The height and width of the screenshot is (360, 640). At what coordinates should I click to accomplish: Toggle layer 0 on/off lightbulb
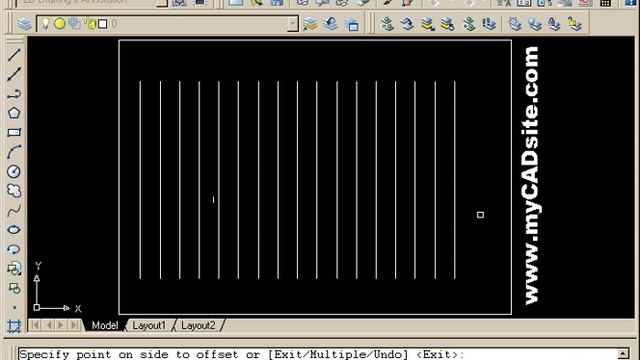tap(45, 24)
